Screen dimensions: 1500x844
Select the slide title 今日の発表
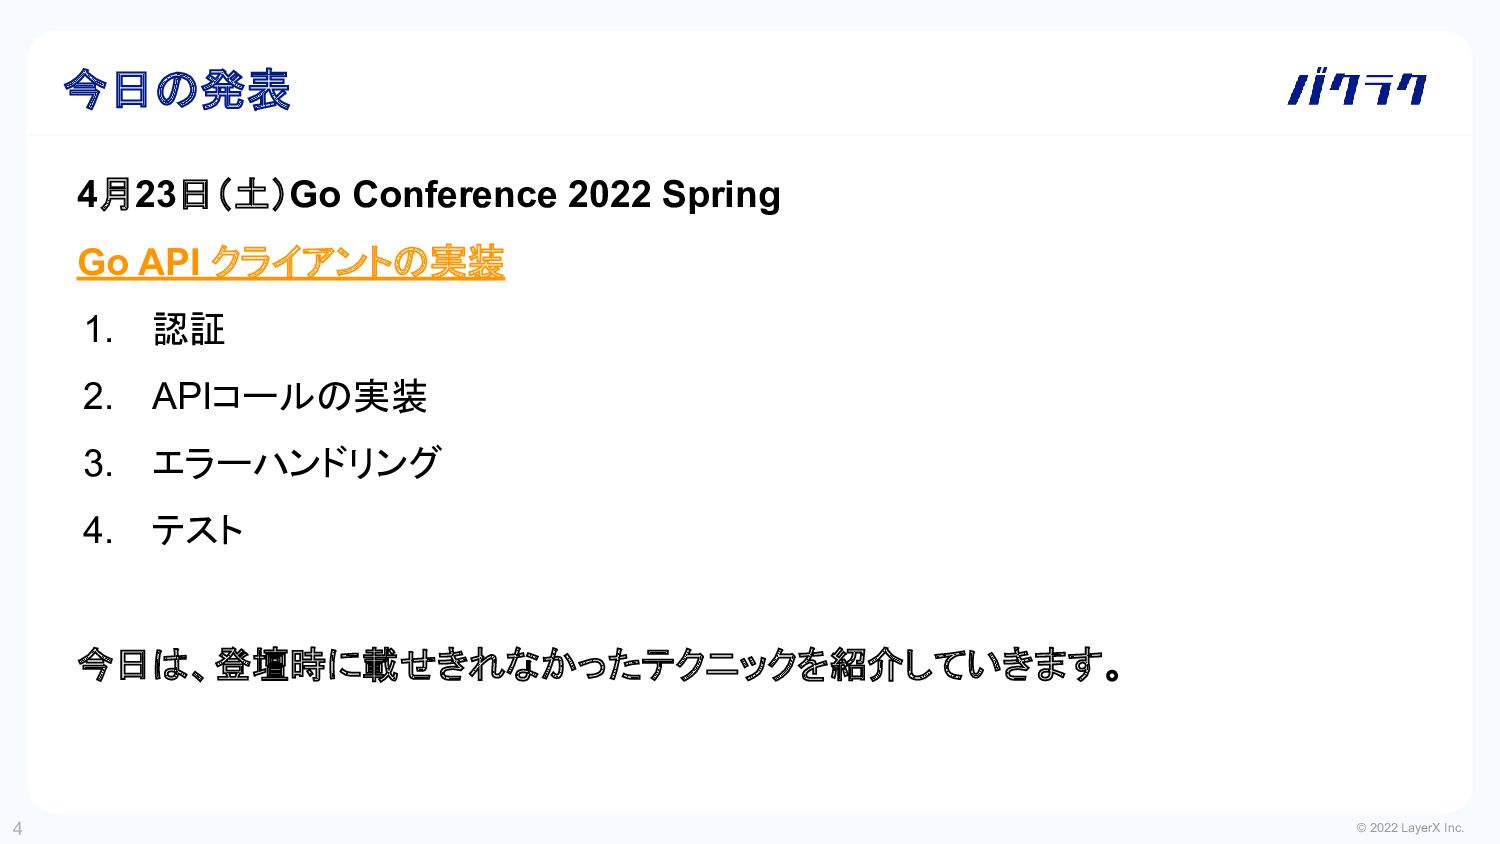(x=177, y=90)
